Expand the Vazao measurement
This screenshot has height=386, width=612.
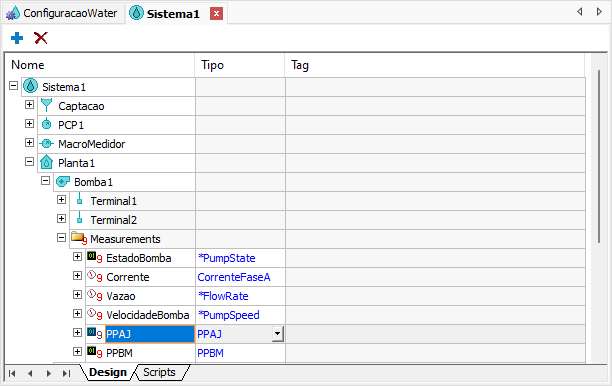tap(77, 295)
